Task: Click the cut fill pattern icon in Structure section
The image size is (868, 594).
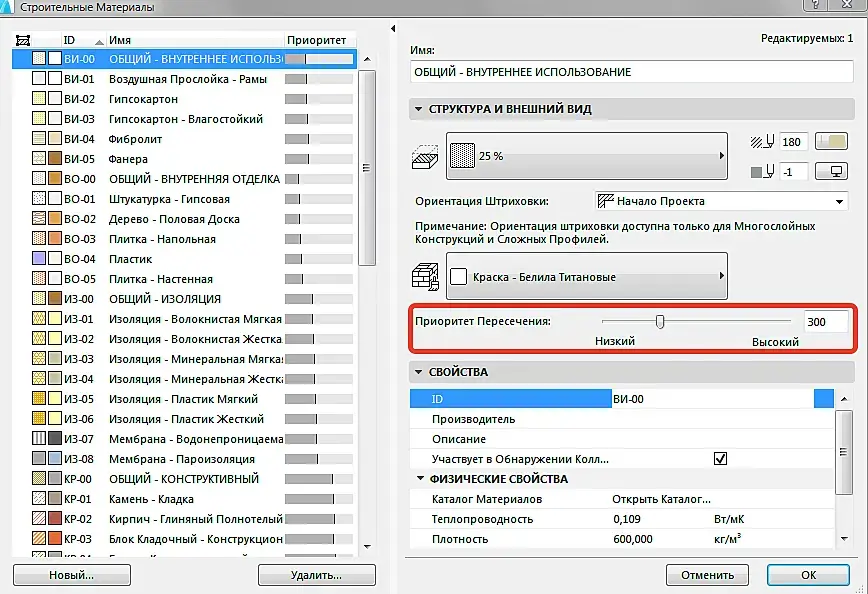Action: point(425,157)
